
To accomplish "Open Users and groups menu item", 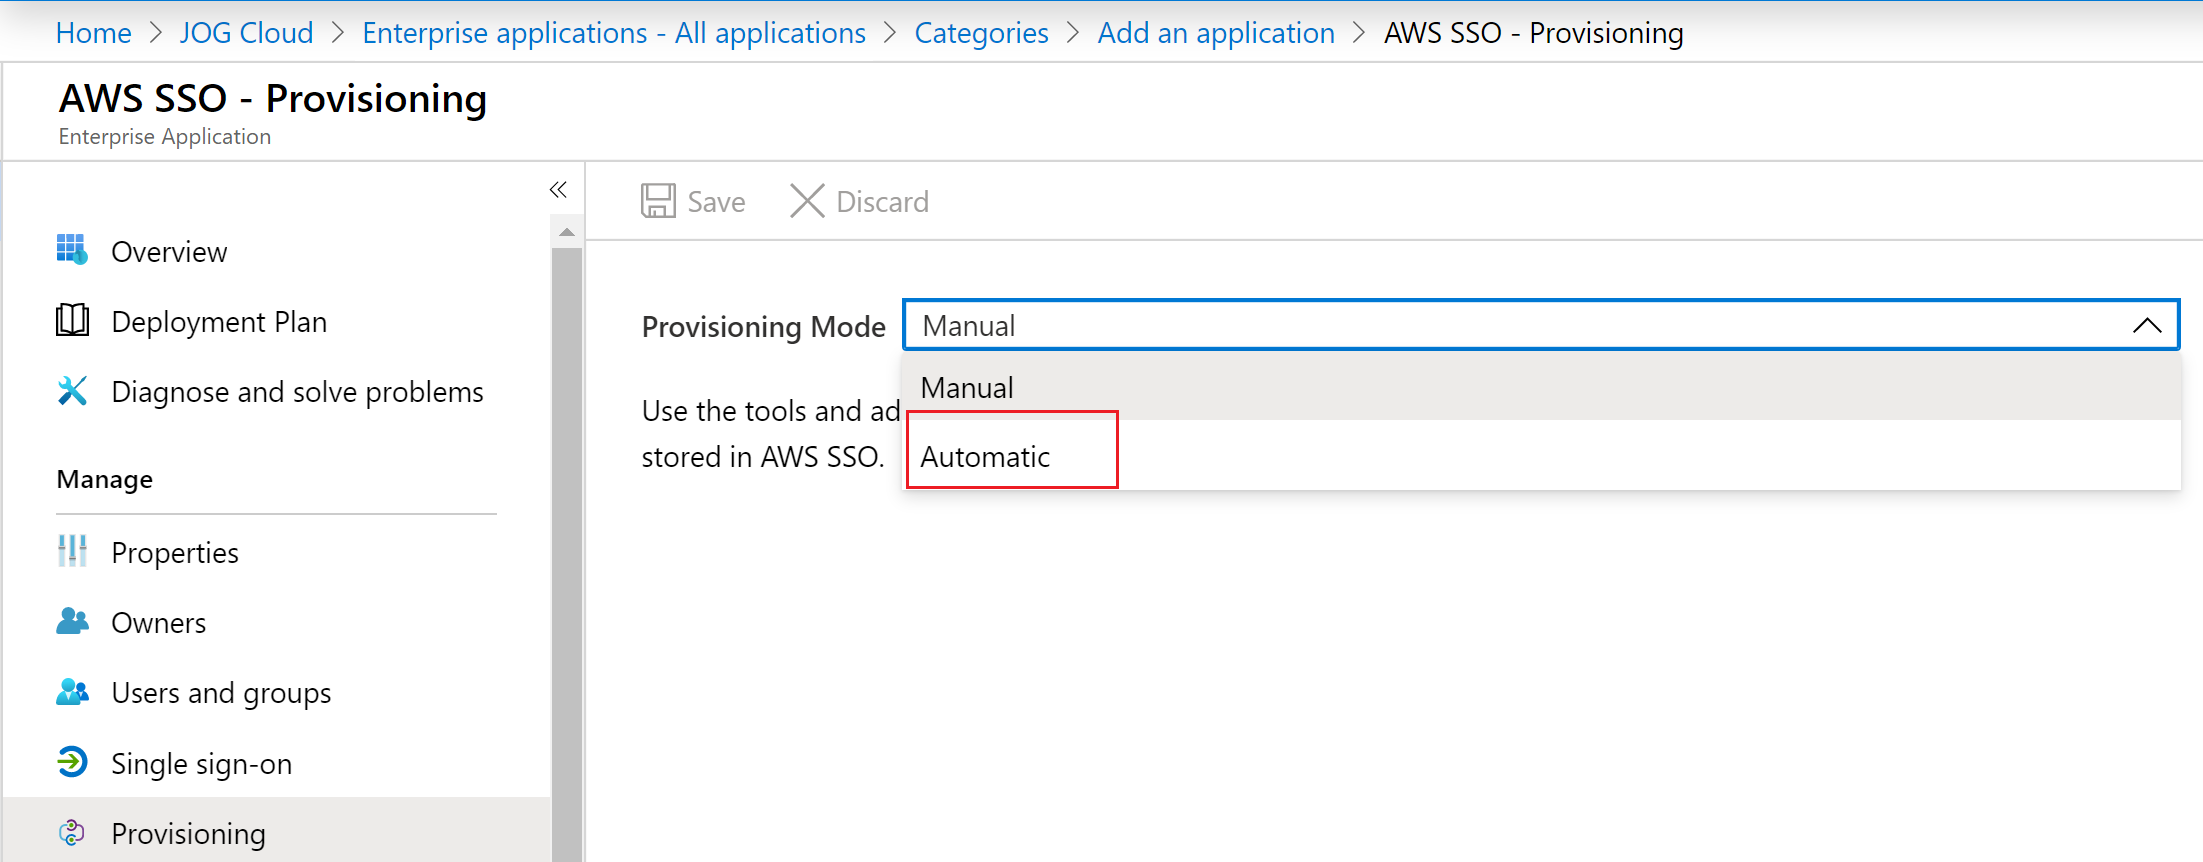I will click(221, 693).
